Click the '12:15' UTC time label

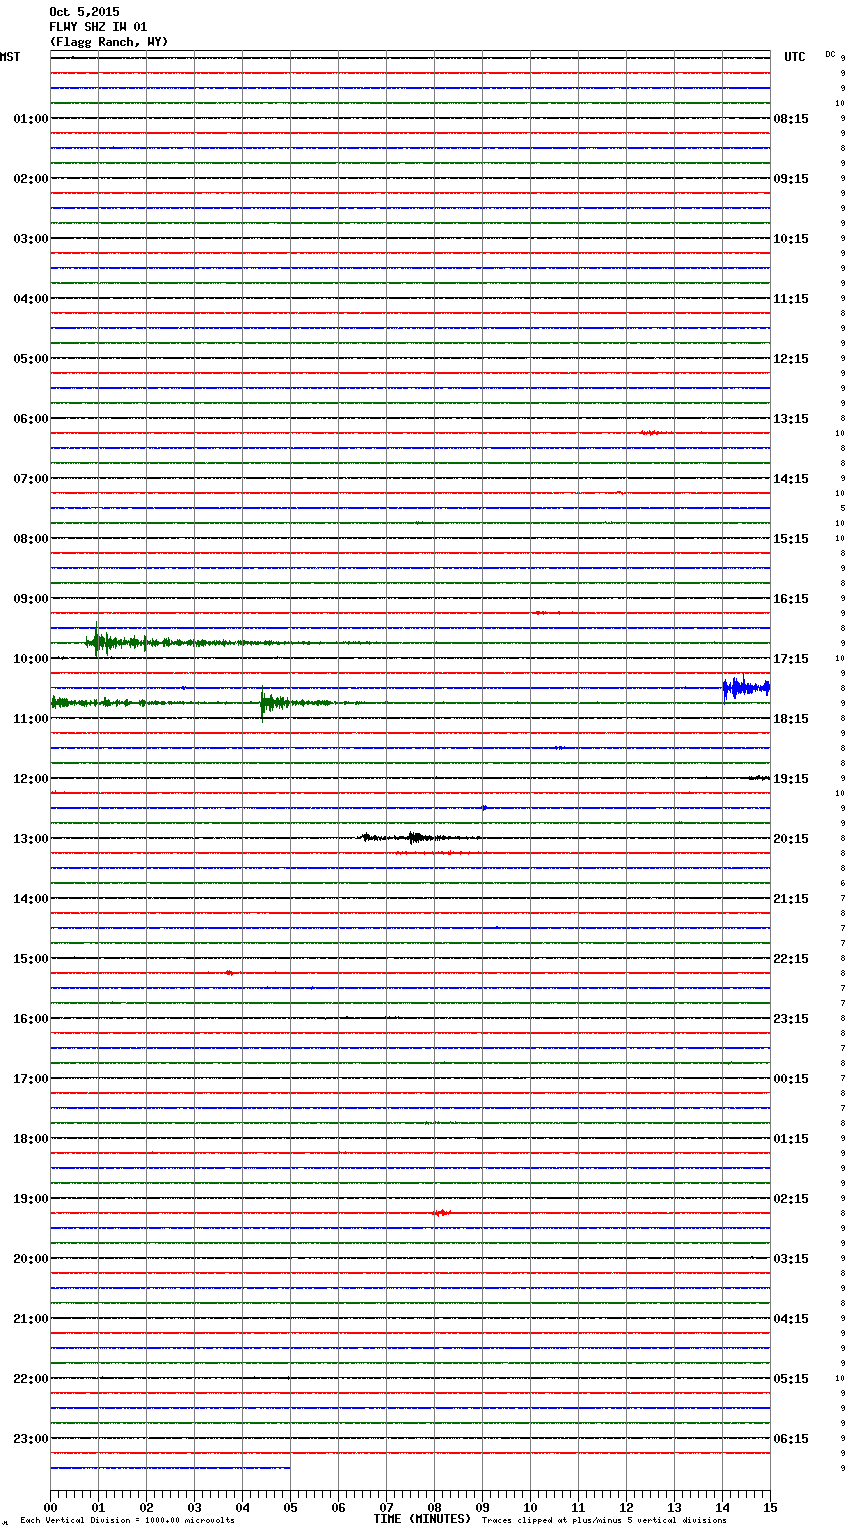point(791,359)
